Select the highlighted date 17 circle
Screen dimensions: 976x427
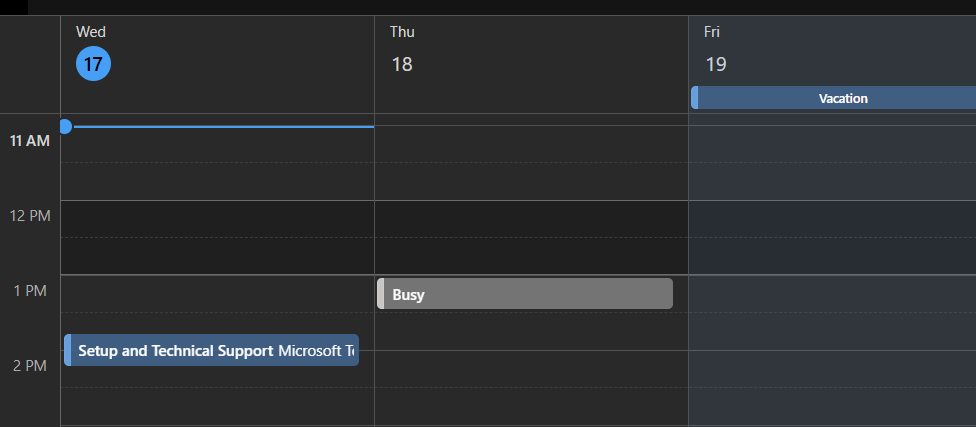click(x=93, y=64)
